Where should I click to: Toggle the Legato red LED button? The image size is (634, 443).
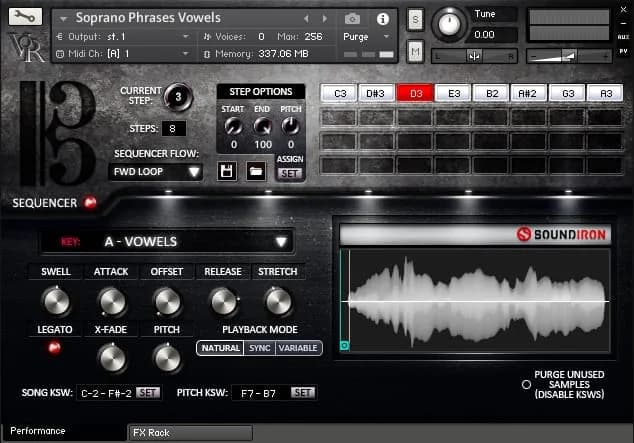[x=55, y=348]
